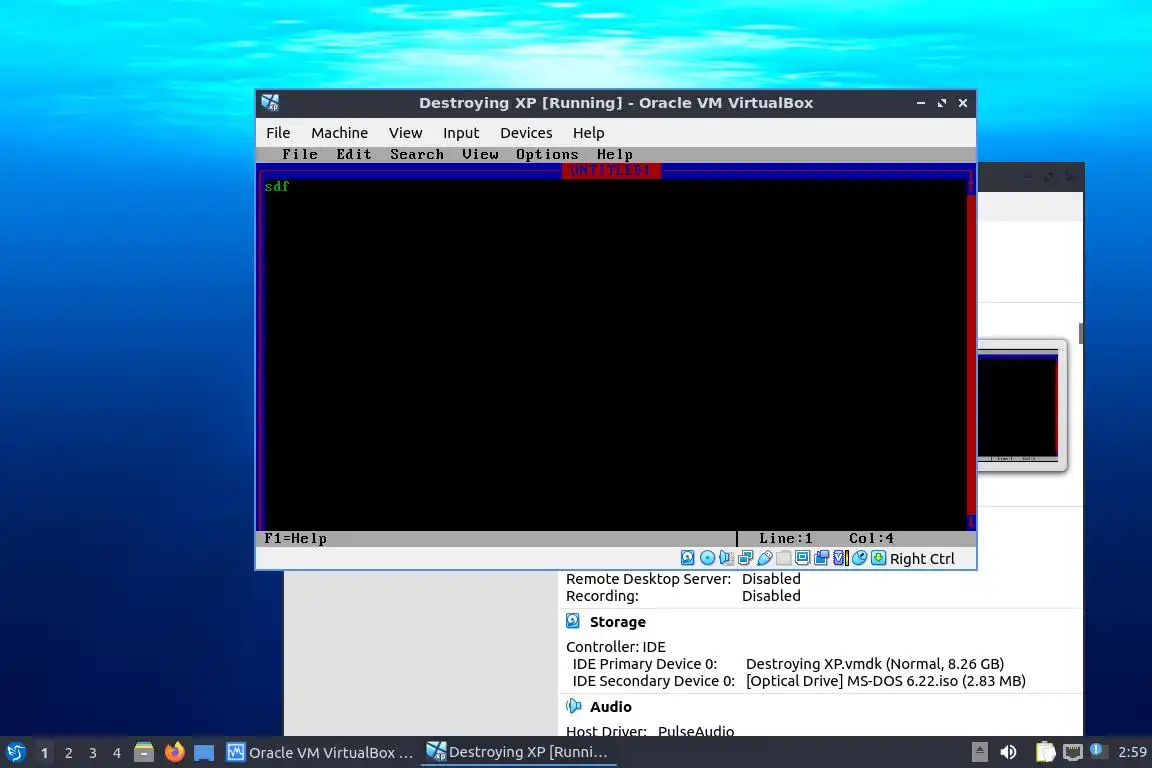Open the VirtualBox View menu
The height and width of the screenshot is (768, 1152).
point(406,133)
